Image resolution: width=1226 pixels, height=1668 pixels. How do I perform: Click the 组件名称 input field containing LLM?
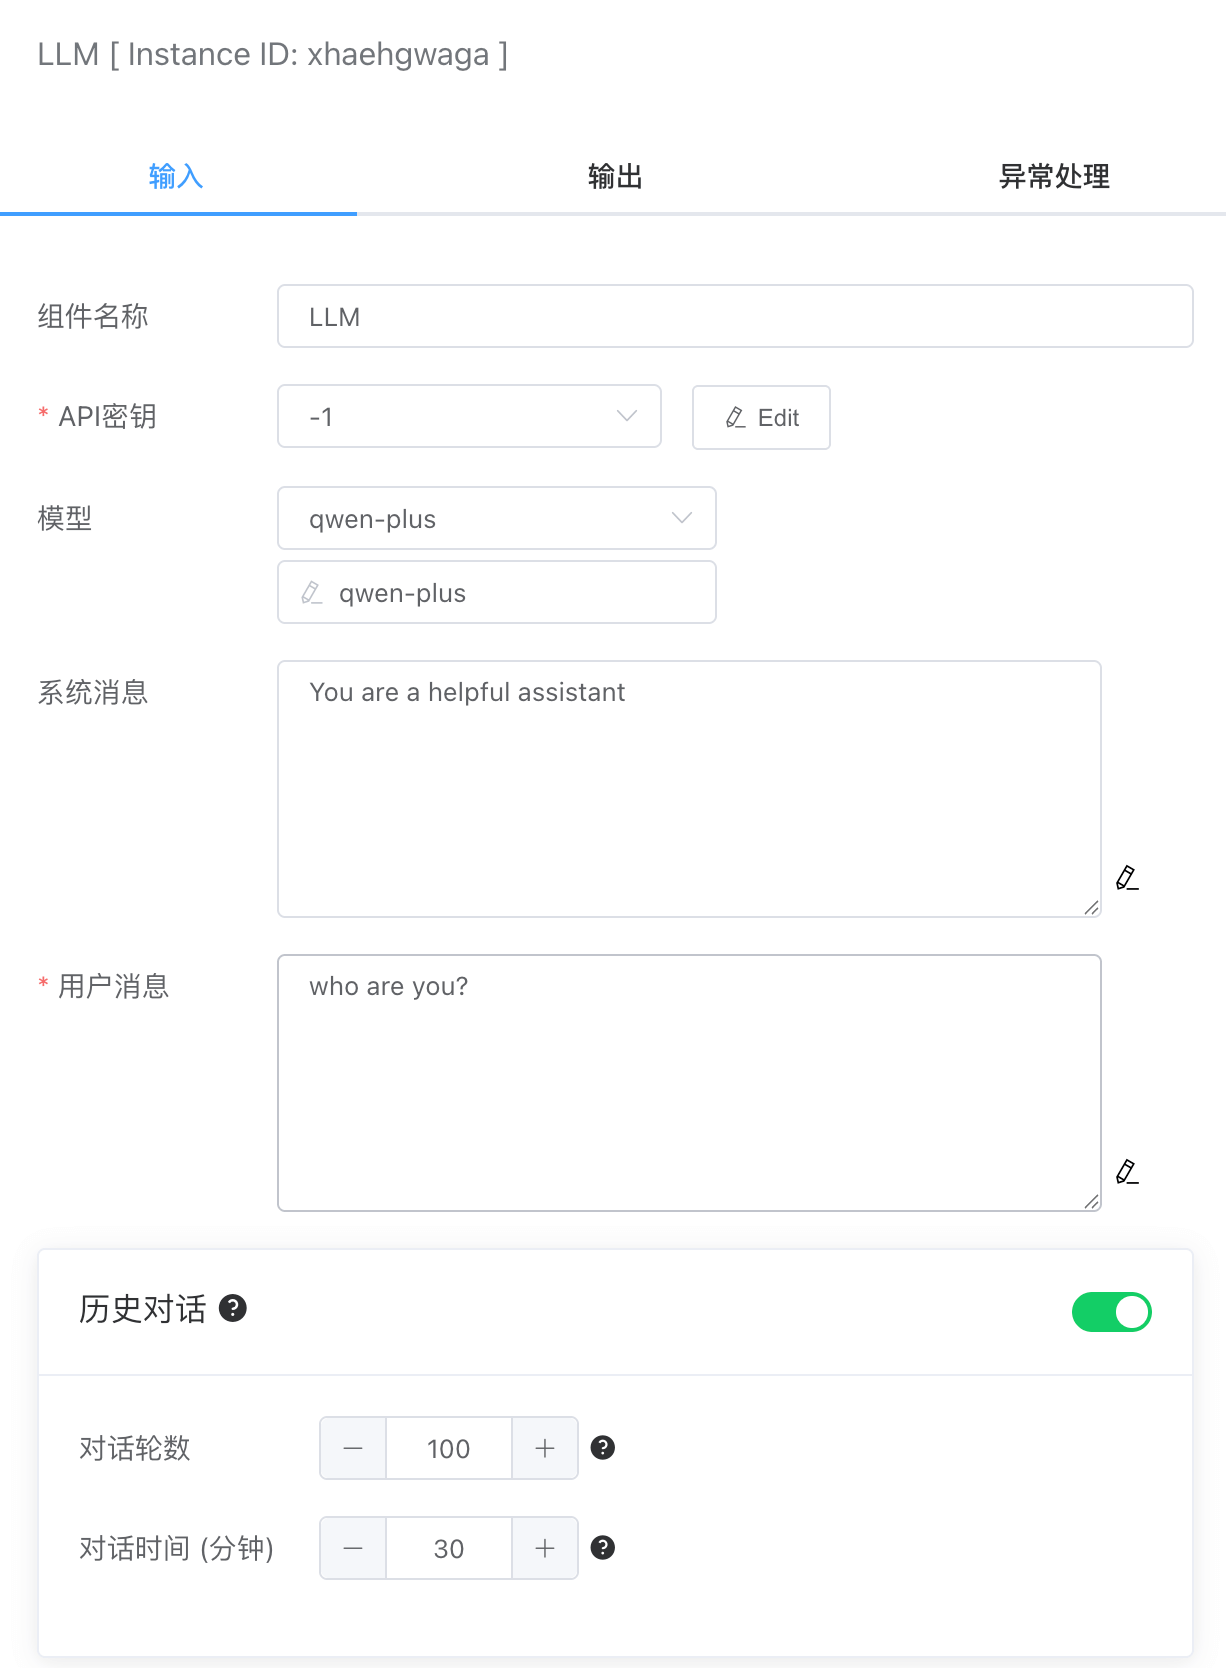coord(735,317)
